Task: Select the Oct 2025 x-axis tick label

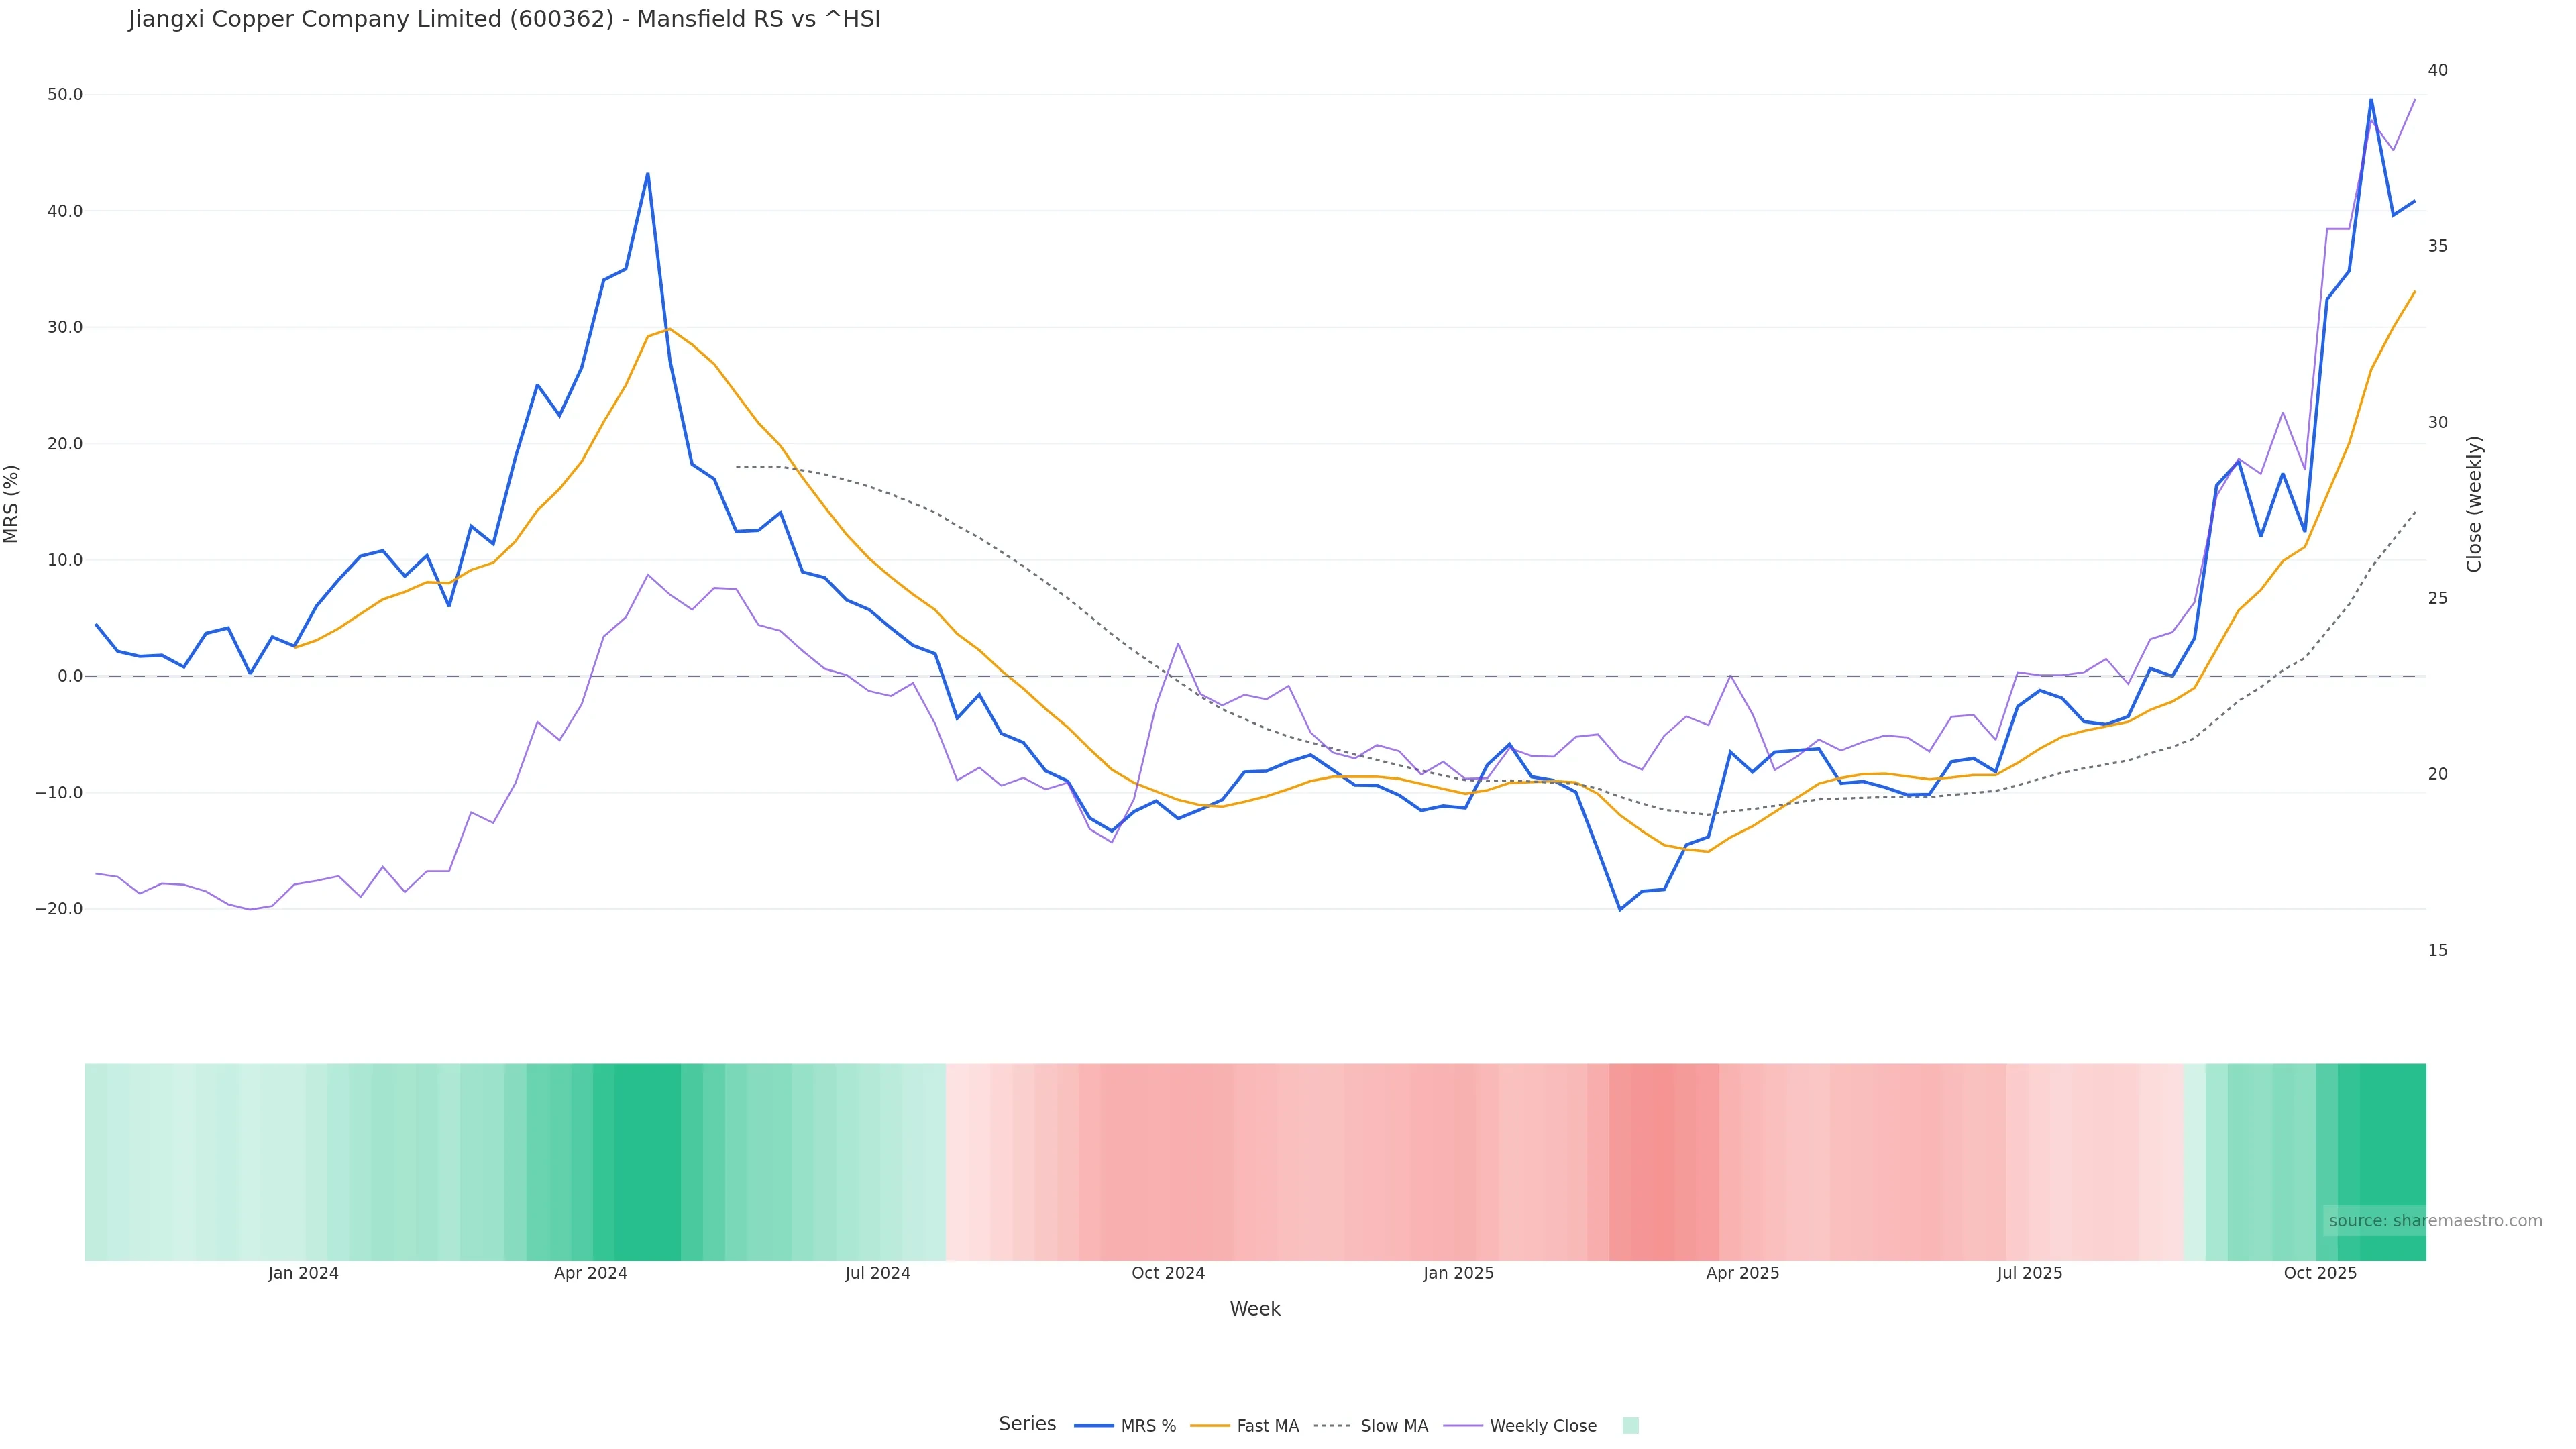Action: [x=2320, y=1273]
